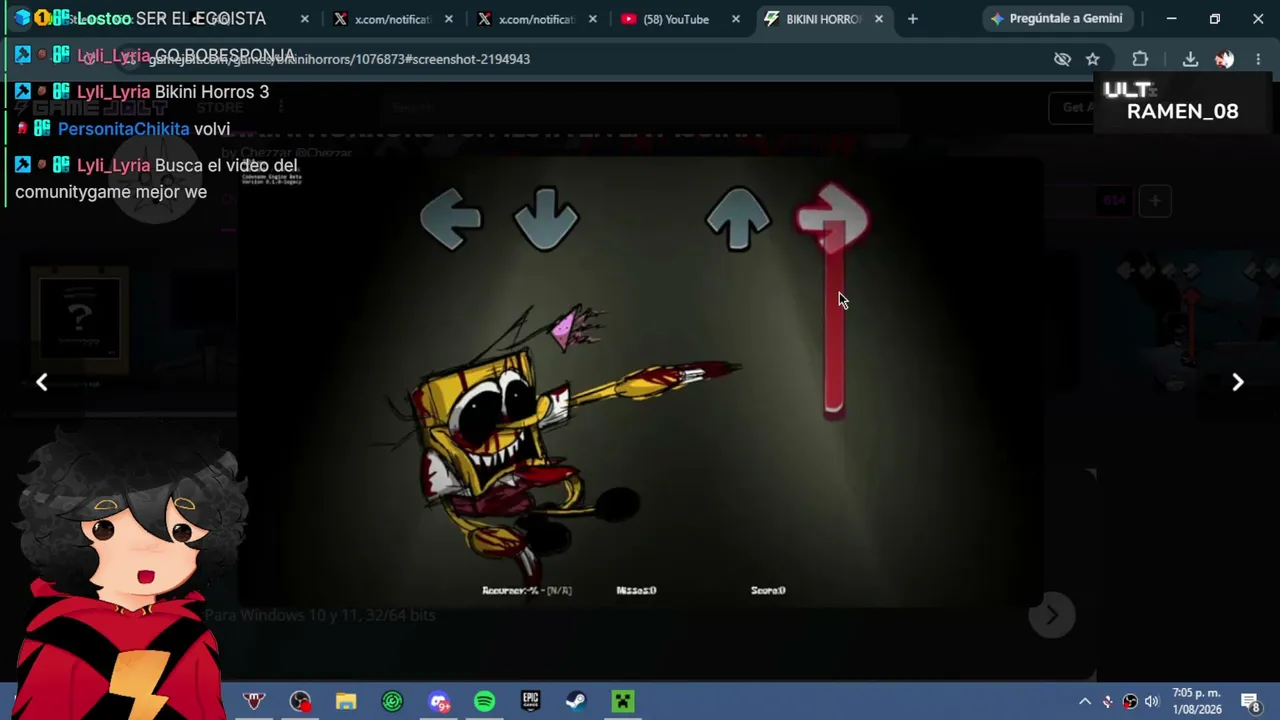1280x720 pixels.
Task: Show the next screenshot in the lightbox
Action: (1237, 382)
